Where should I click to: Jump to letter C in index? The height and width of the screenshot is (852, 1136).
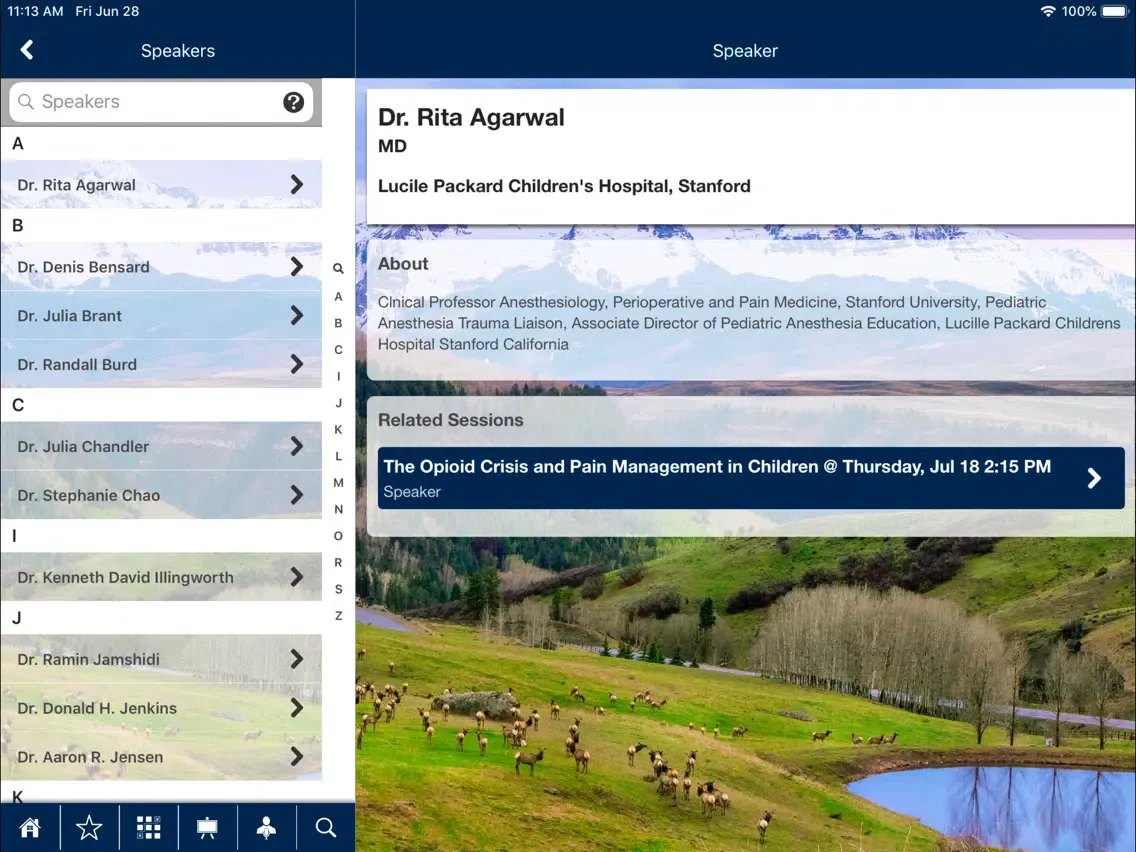click(x=338, y=350)
